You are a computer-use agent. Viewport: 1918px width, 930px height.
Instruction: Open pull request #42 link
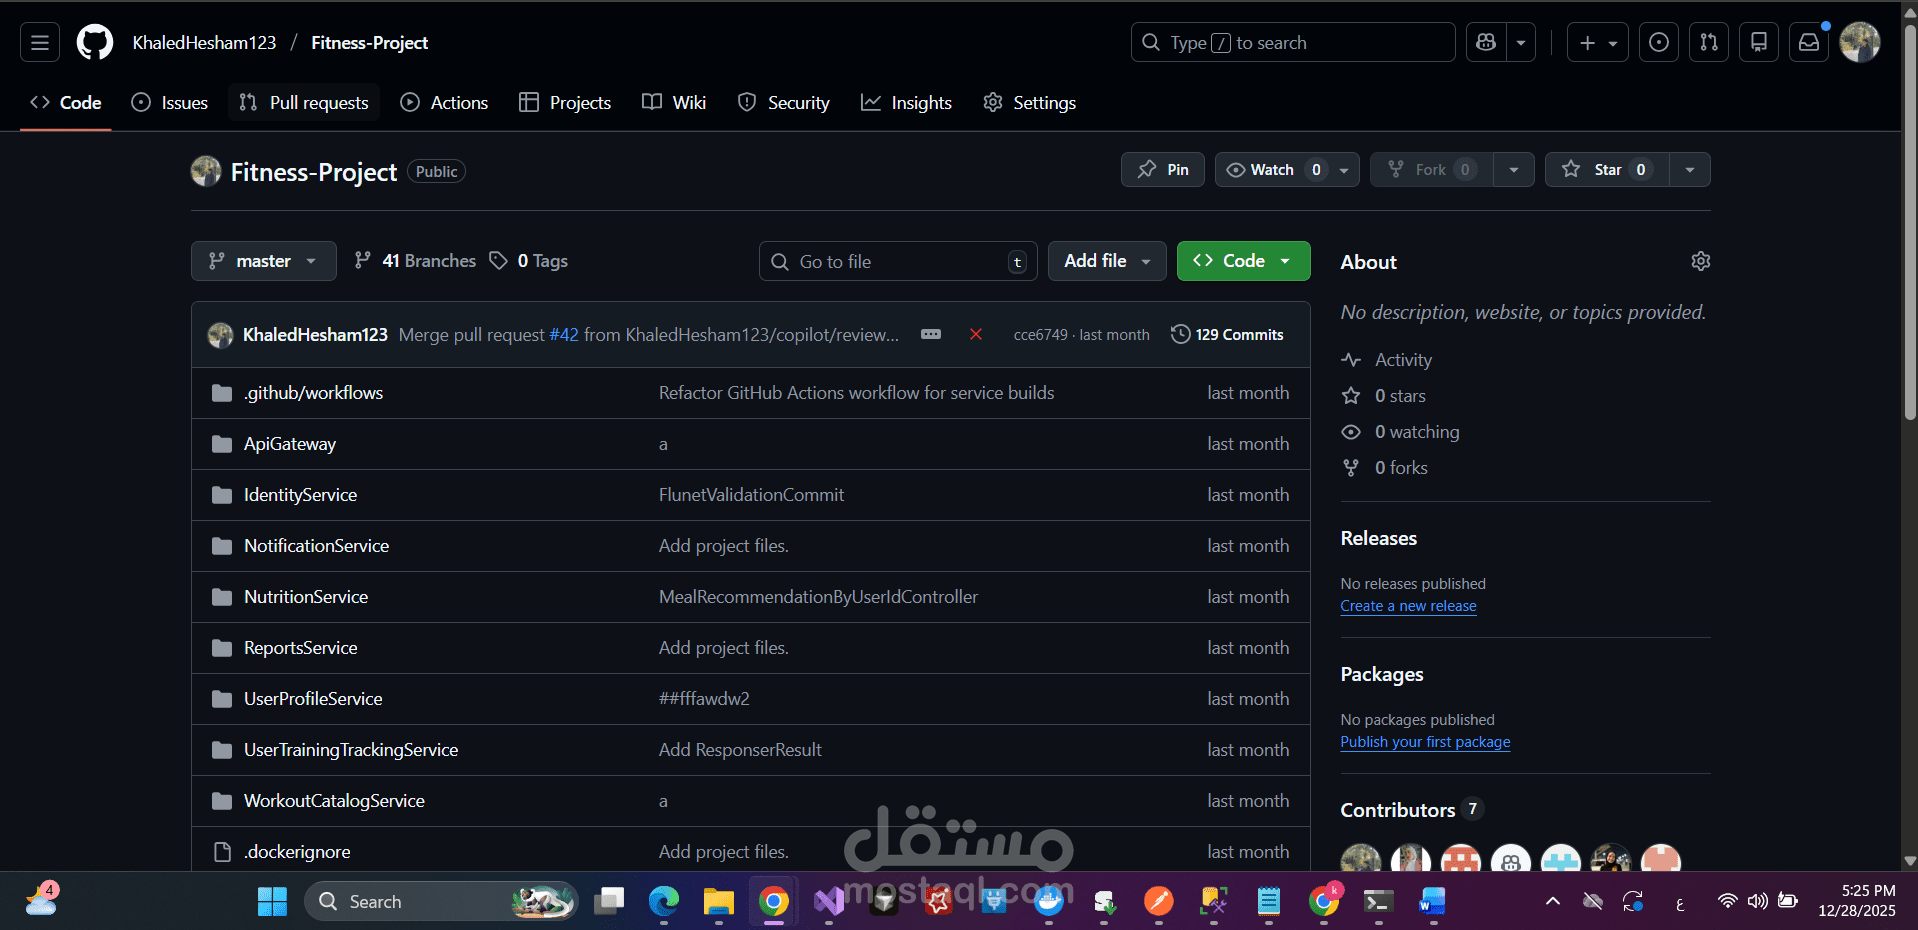click(564, 335)
